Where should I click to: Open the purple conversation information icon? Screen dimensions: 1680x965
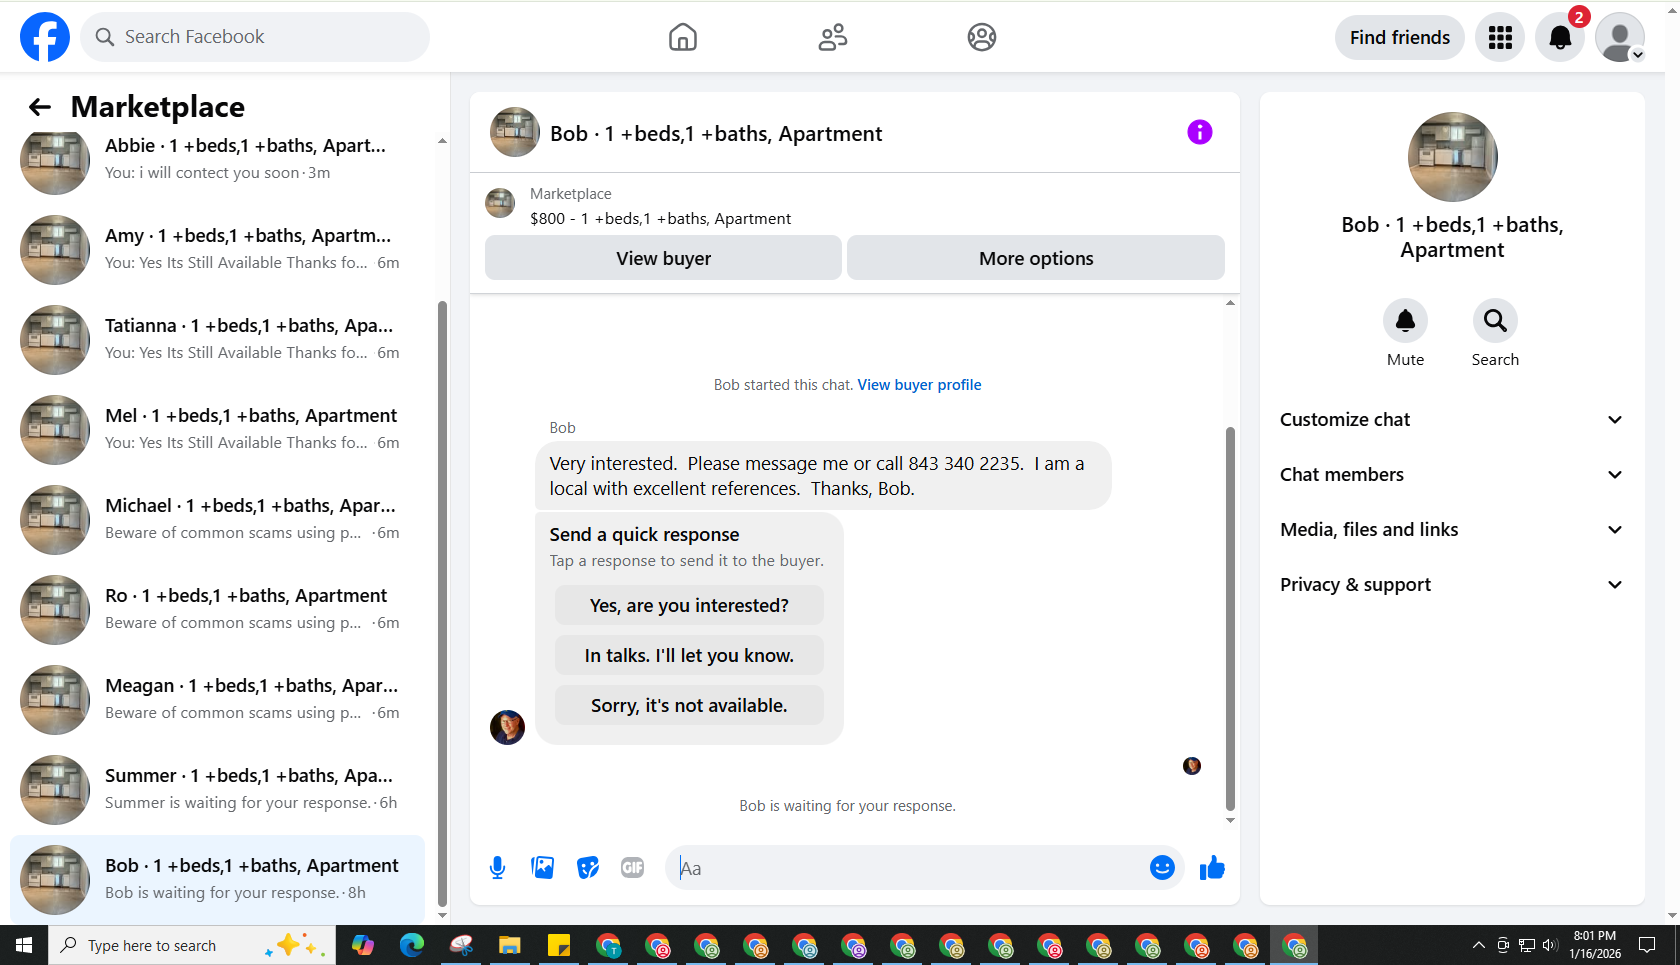point(1200,132)
